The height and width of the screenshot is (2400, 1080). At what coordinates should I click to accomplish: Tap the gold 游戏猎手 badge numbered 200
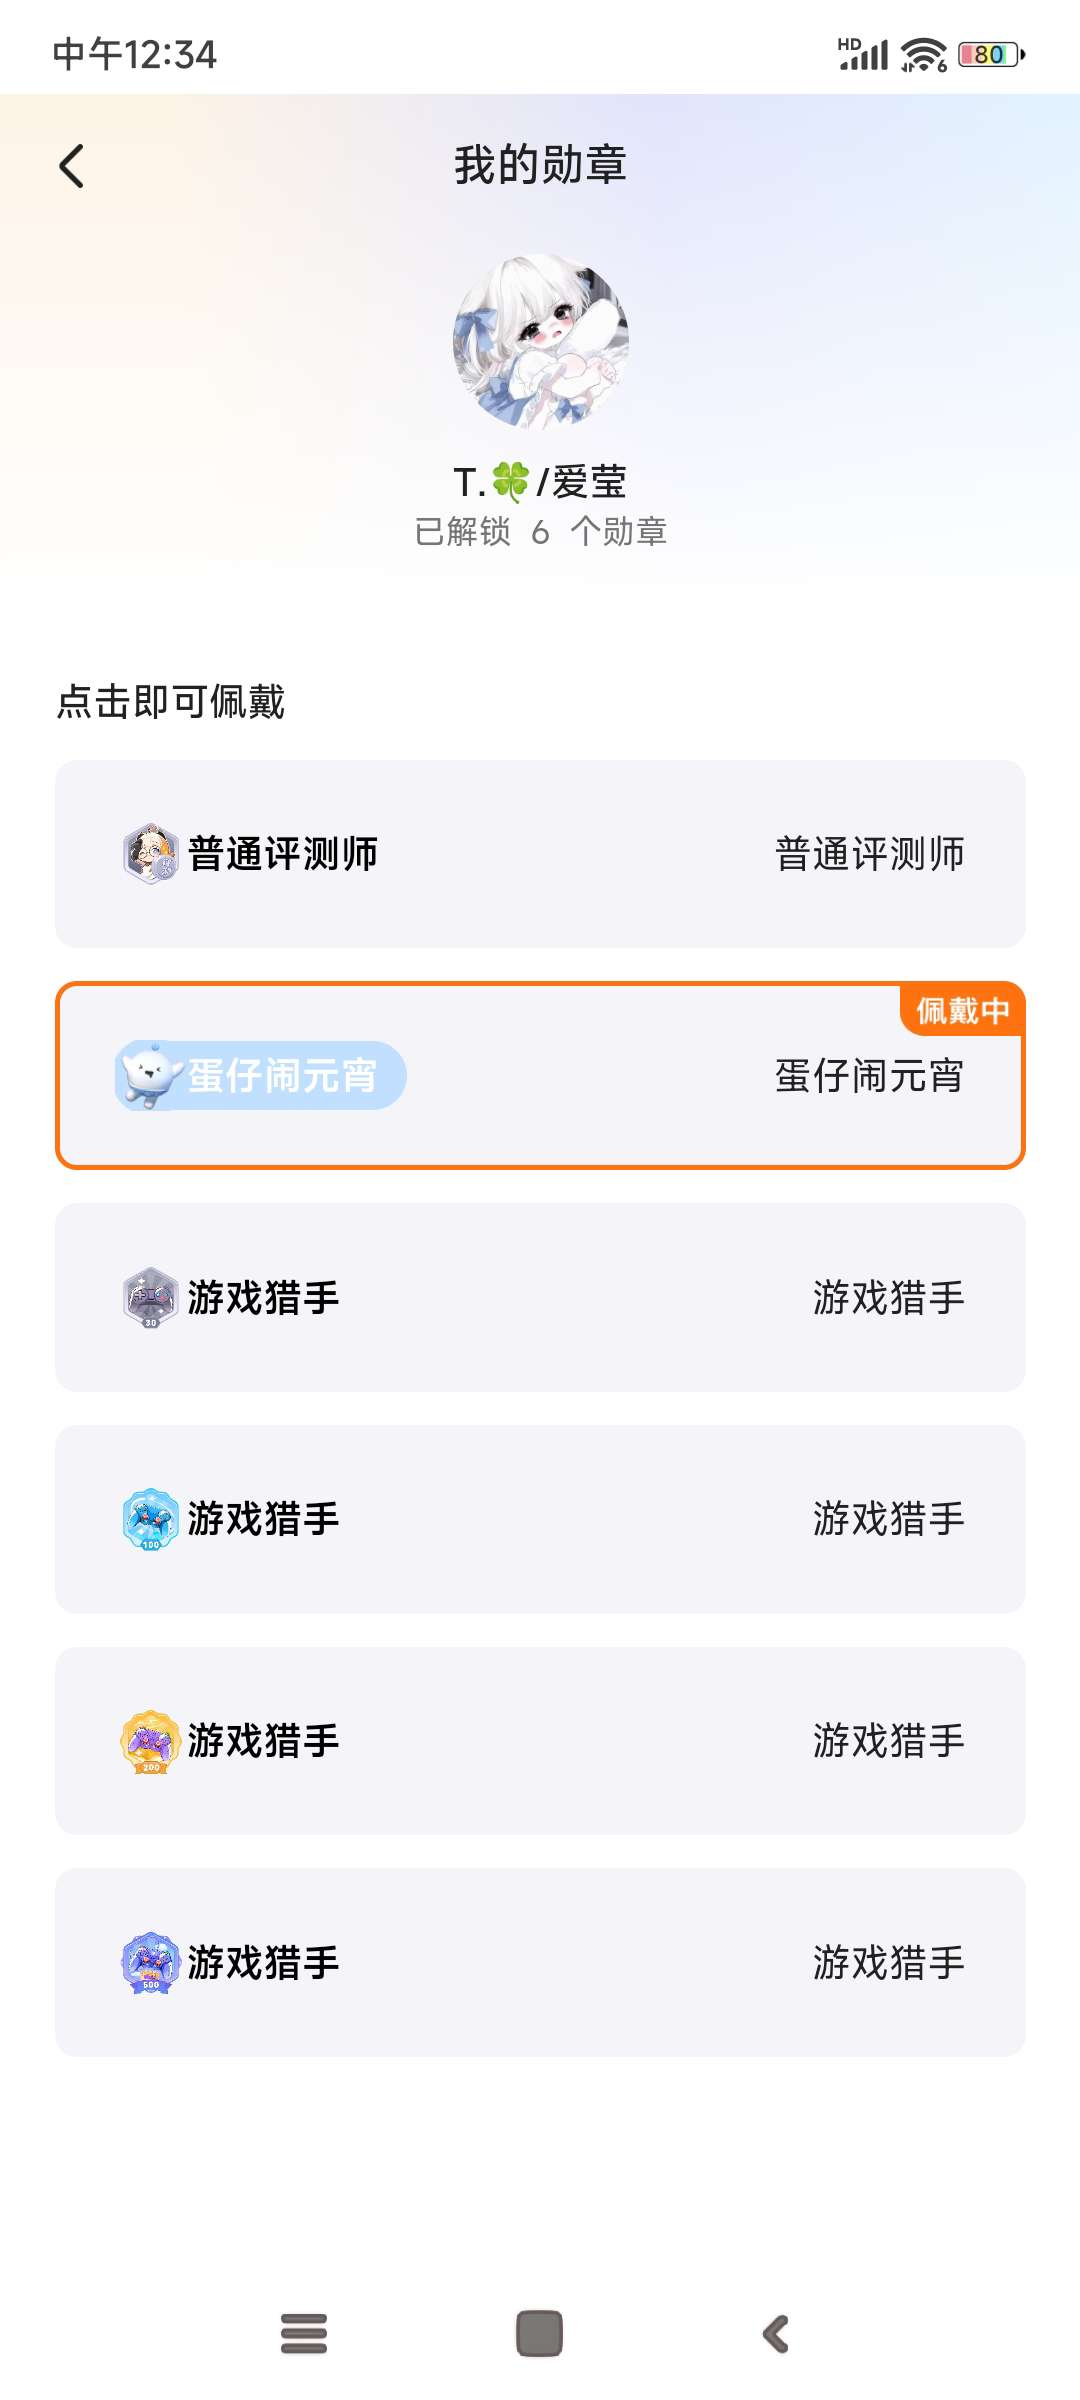[151, 1741]
